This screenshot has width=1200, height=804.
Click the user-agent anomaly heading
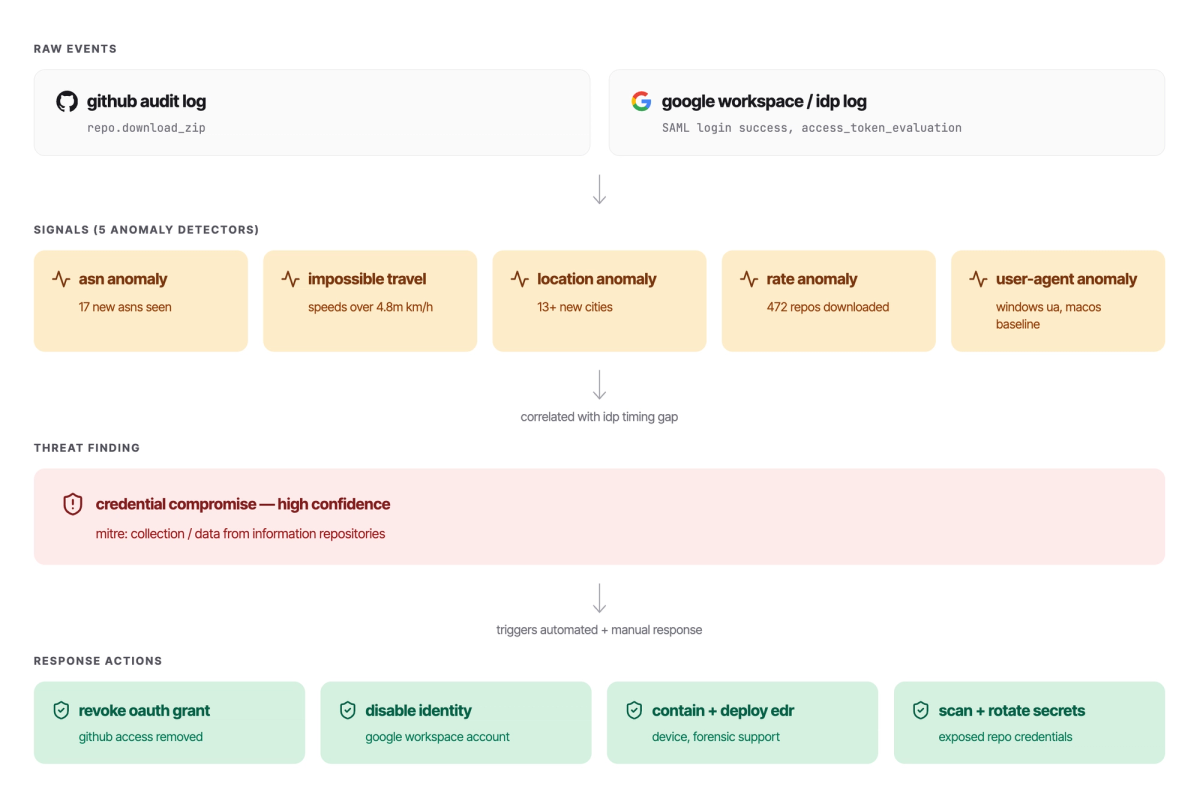click(x=1067, y=279)
